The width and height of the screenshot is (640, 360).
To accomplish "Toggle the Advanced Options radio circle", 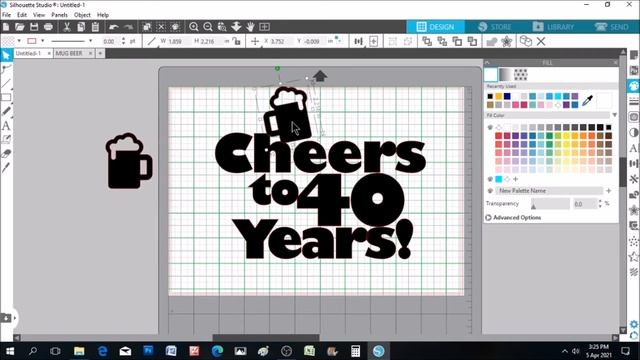I will click(488, 218).
